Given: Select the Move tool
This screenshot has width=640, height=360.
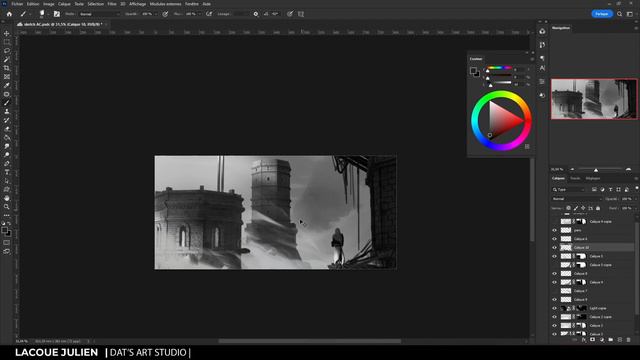Looking at the screenshot, I should coord(7,33).
